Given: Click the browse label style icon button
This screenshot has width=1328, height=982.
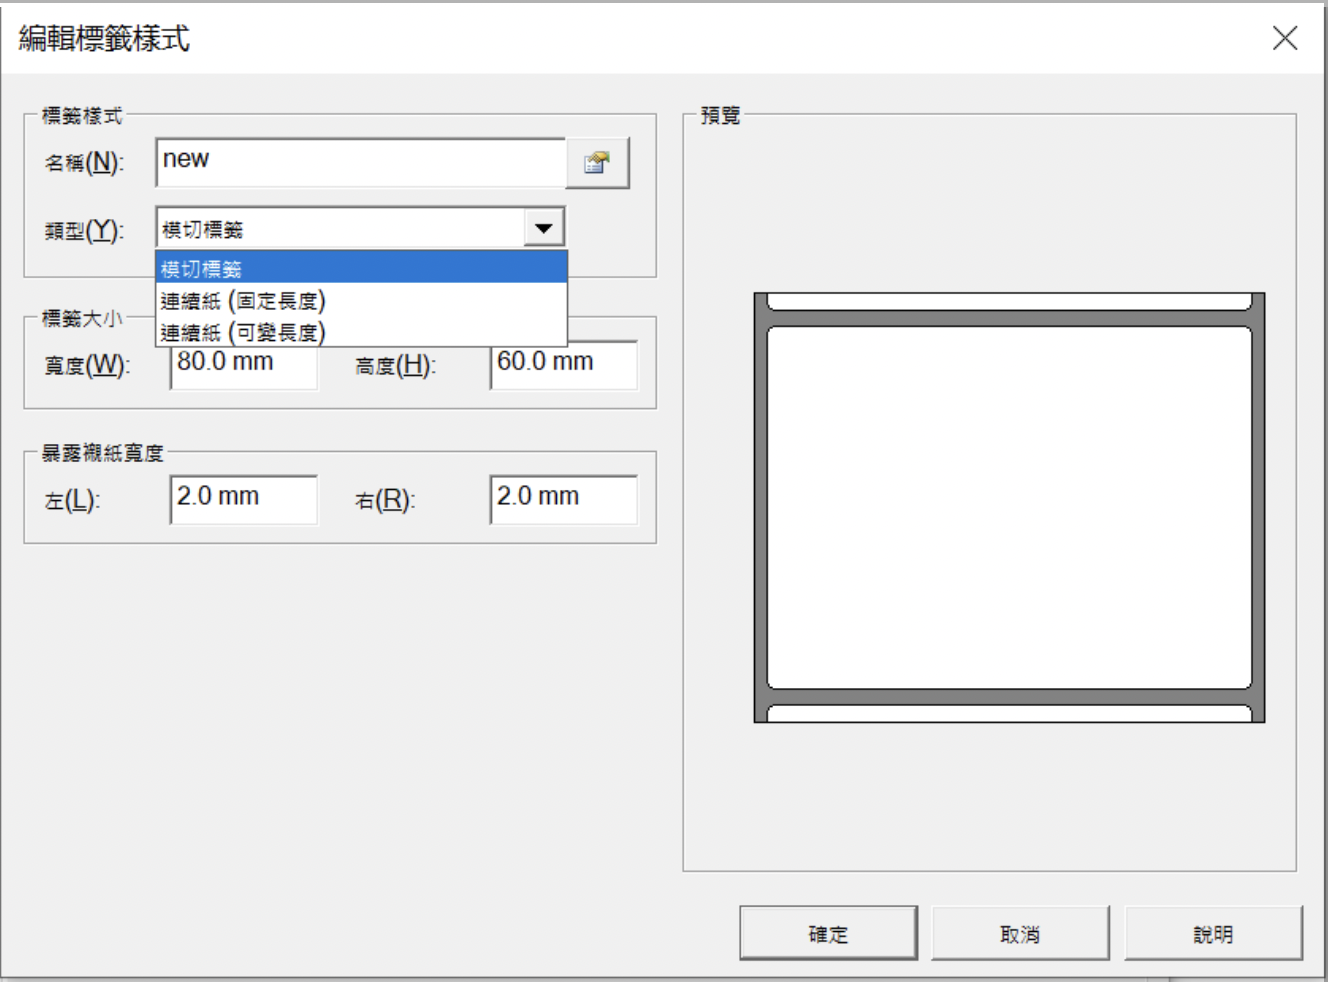Looking at the screenshot, I should [597, 163].
